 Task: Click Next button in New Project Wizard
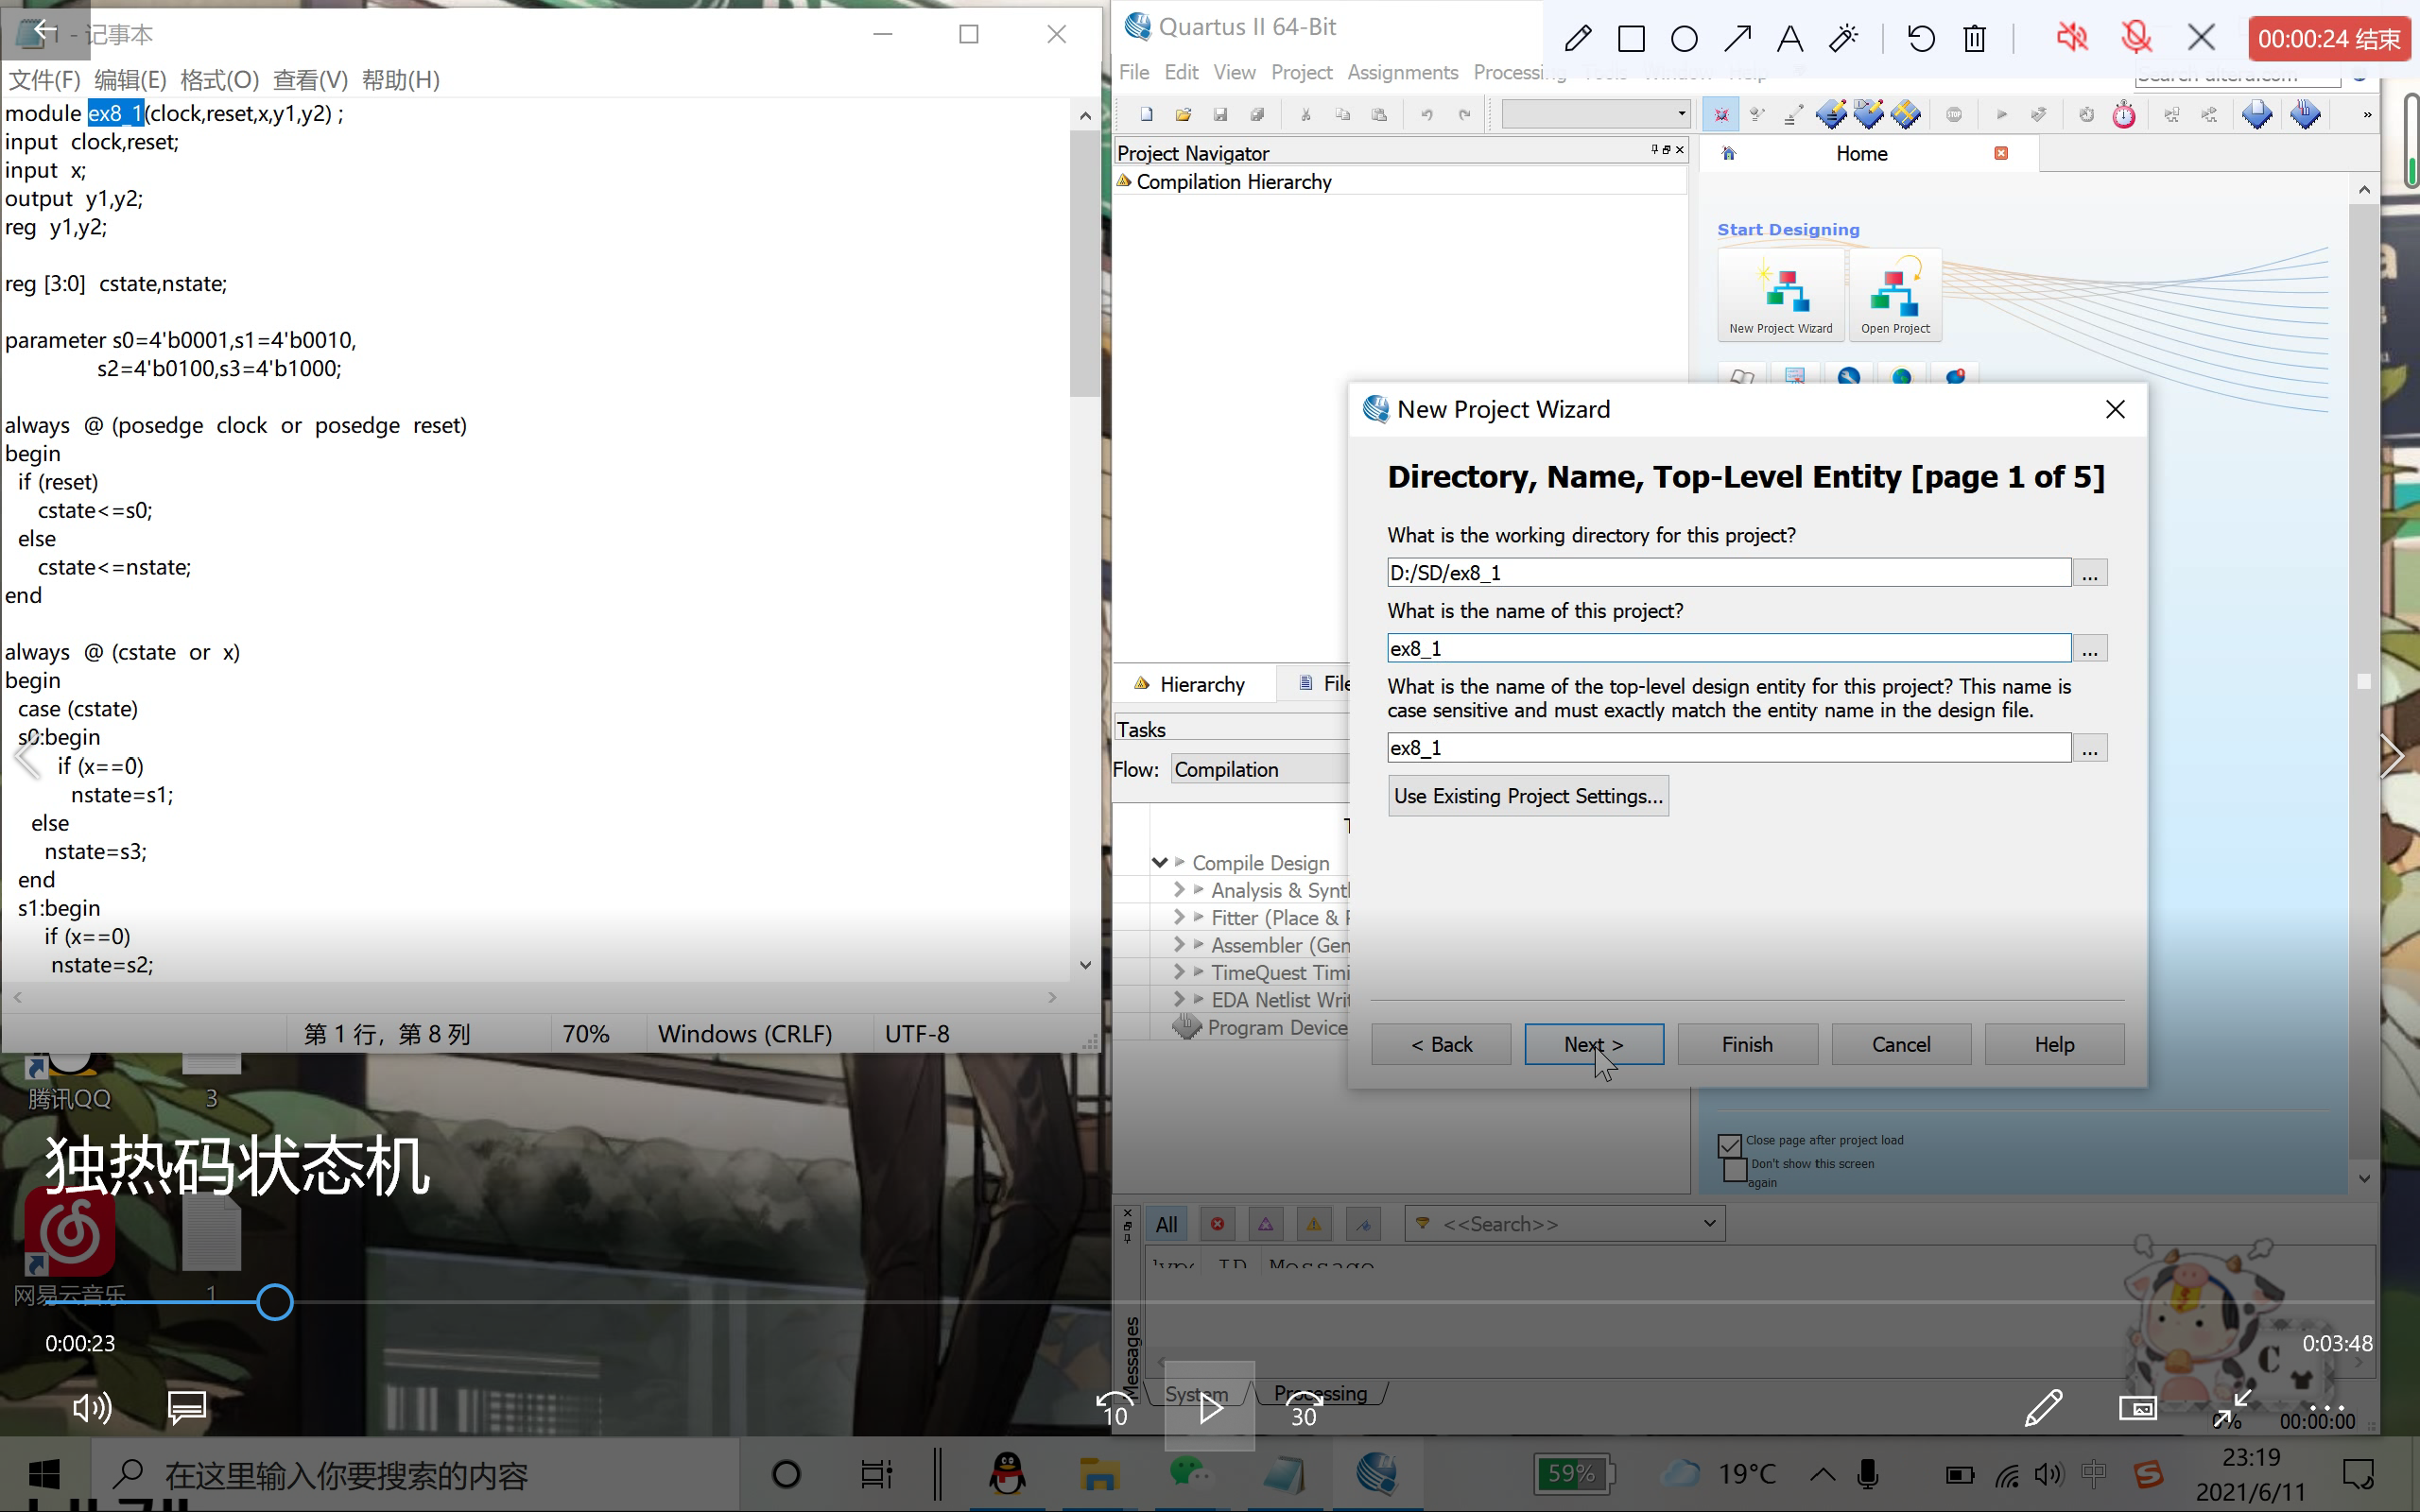1594,1044
